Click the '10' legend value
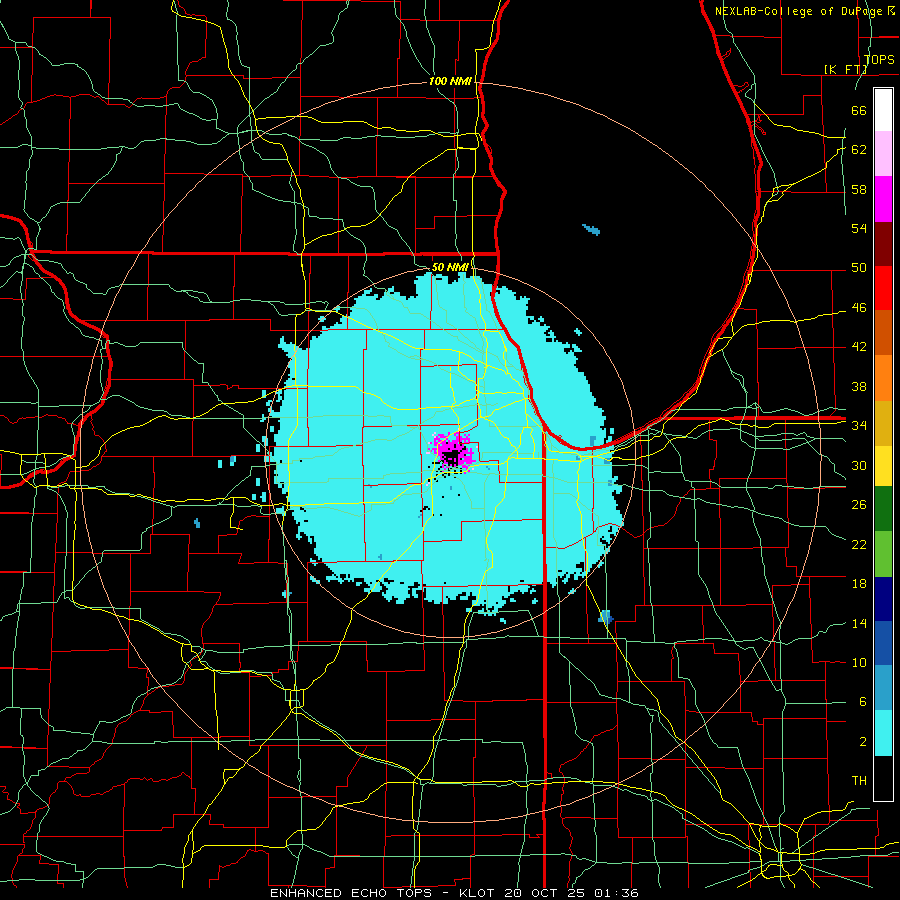 pyautogui.click(x=859, y=663)
